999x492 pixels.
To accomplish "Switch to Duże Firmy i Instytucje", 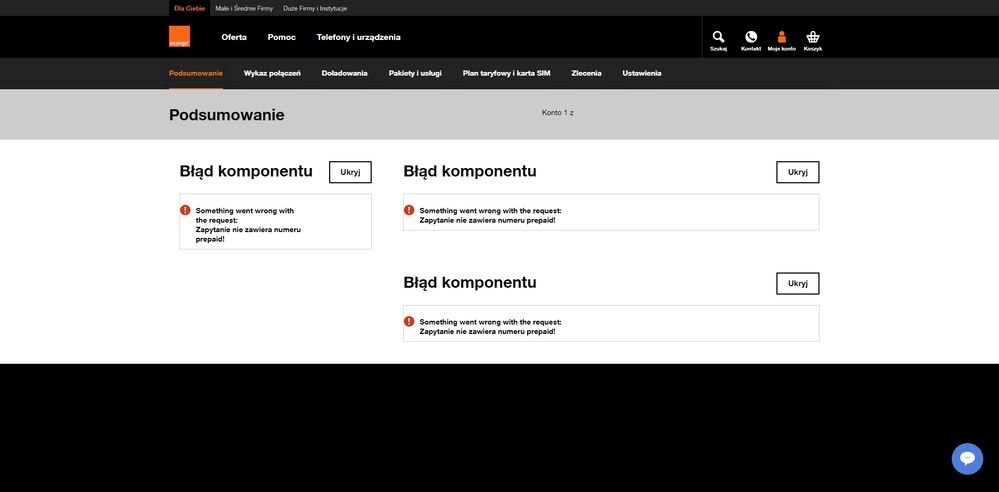I will 315,8.
